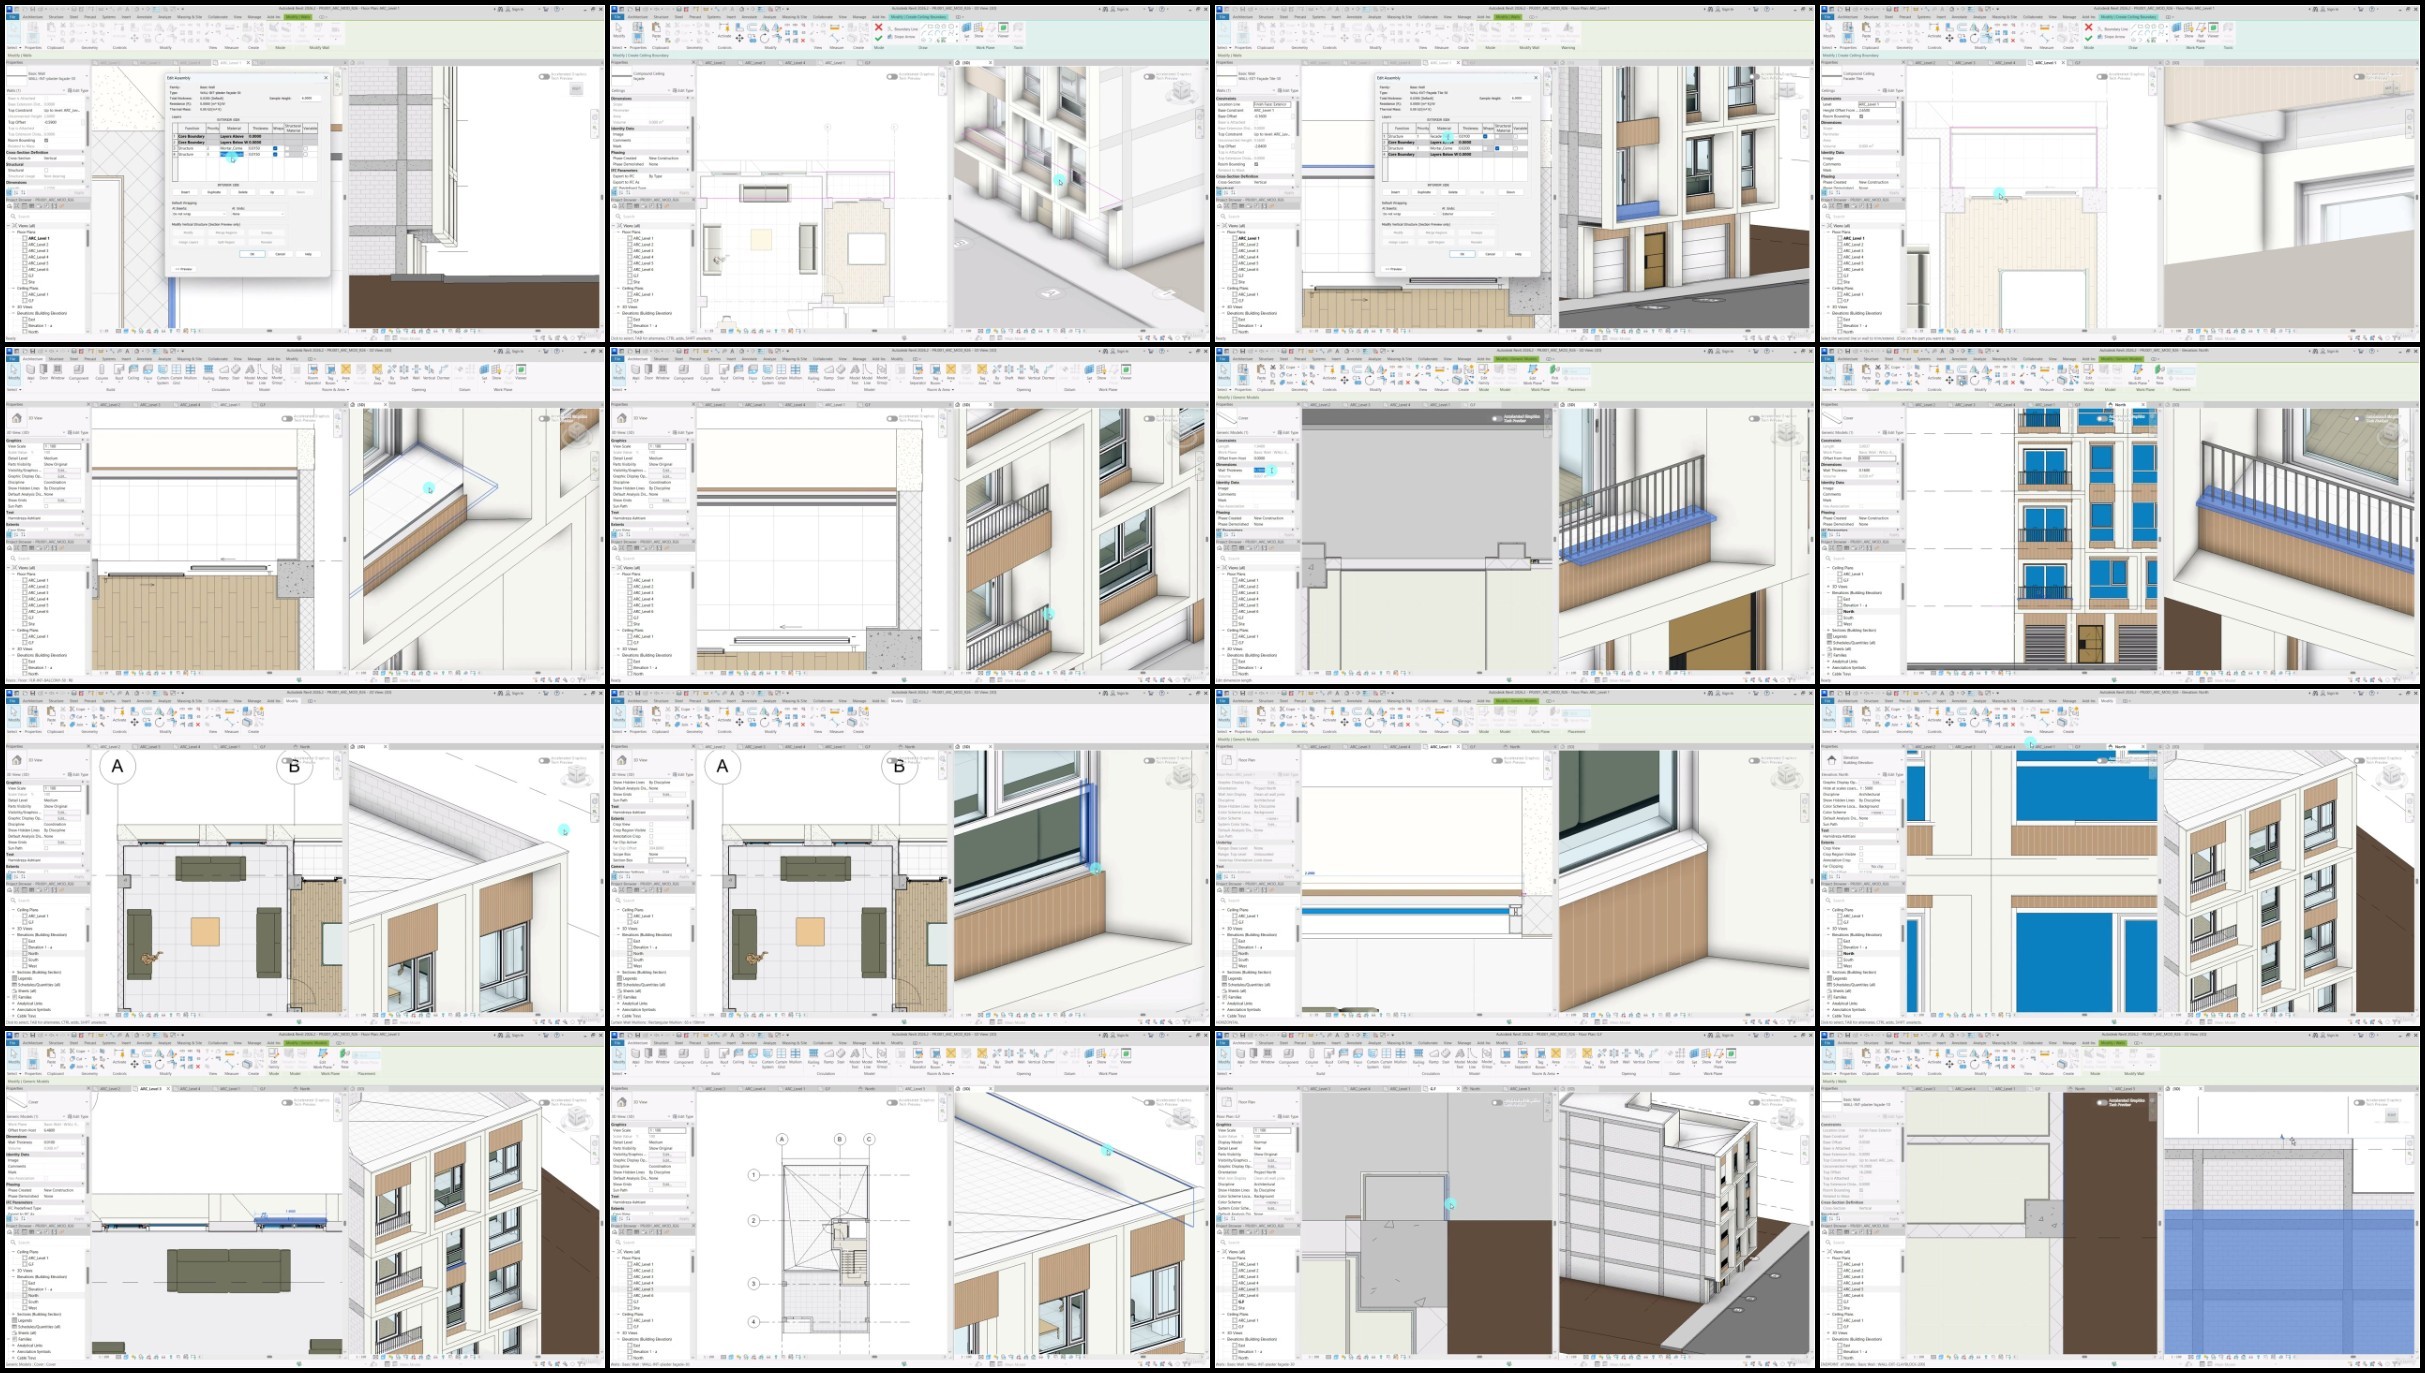Viewport: 2425px width, 1373px height.
Task: Select the Door tool in the G.F plan window
Action: (1253, 1054)
